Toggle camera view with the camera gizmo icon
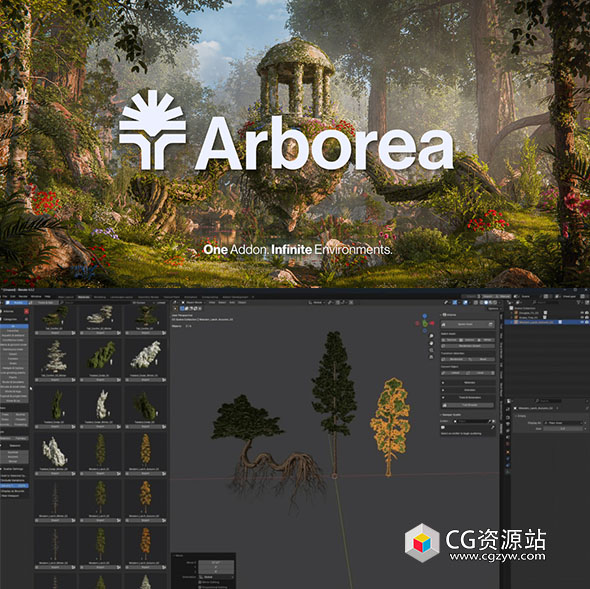The width and height of the screenshot is (590, 589). pyautogui.click(x=431, y=350)
